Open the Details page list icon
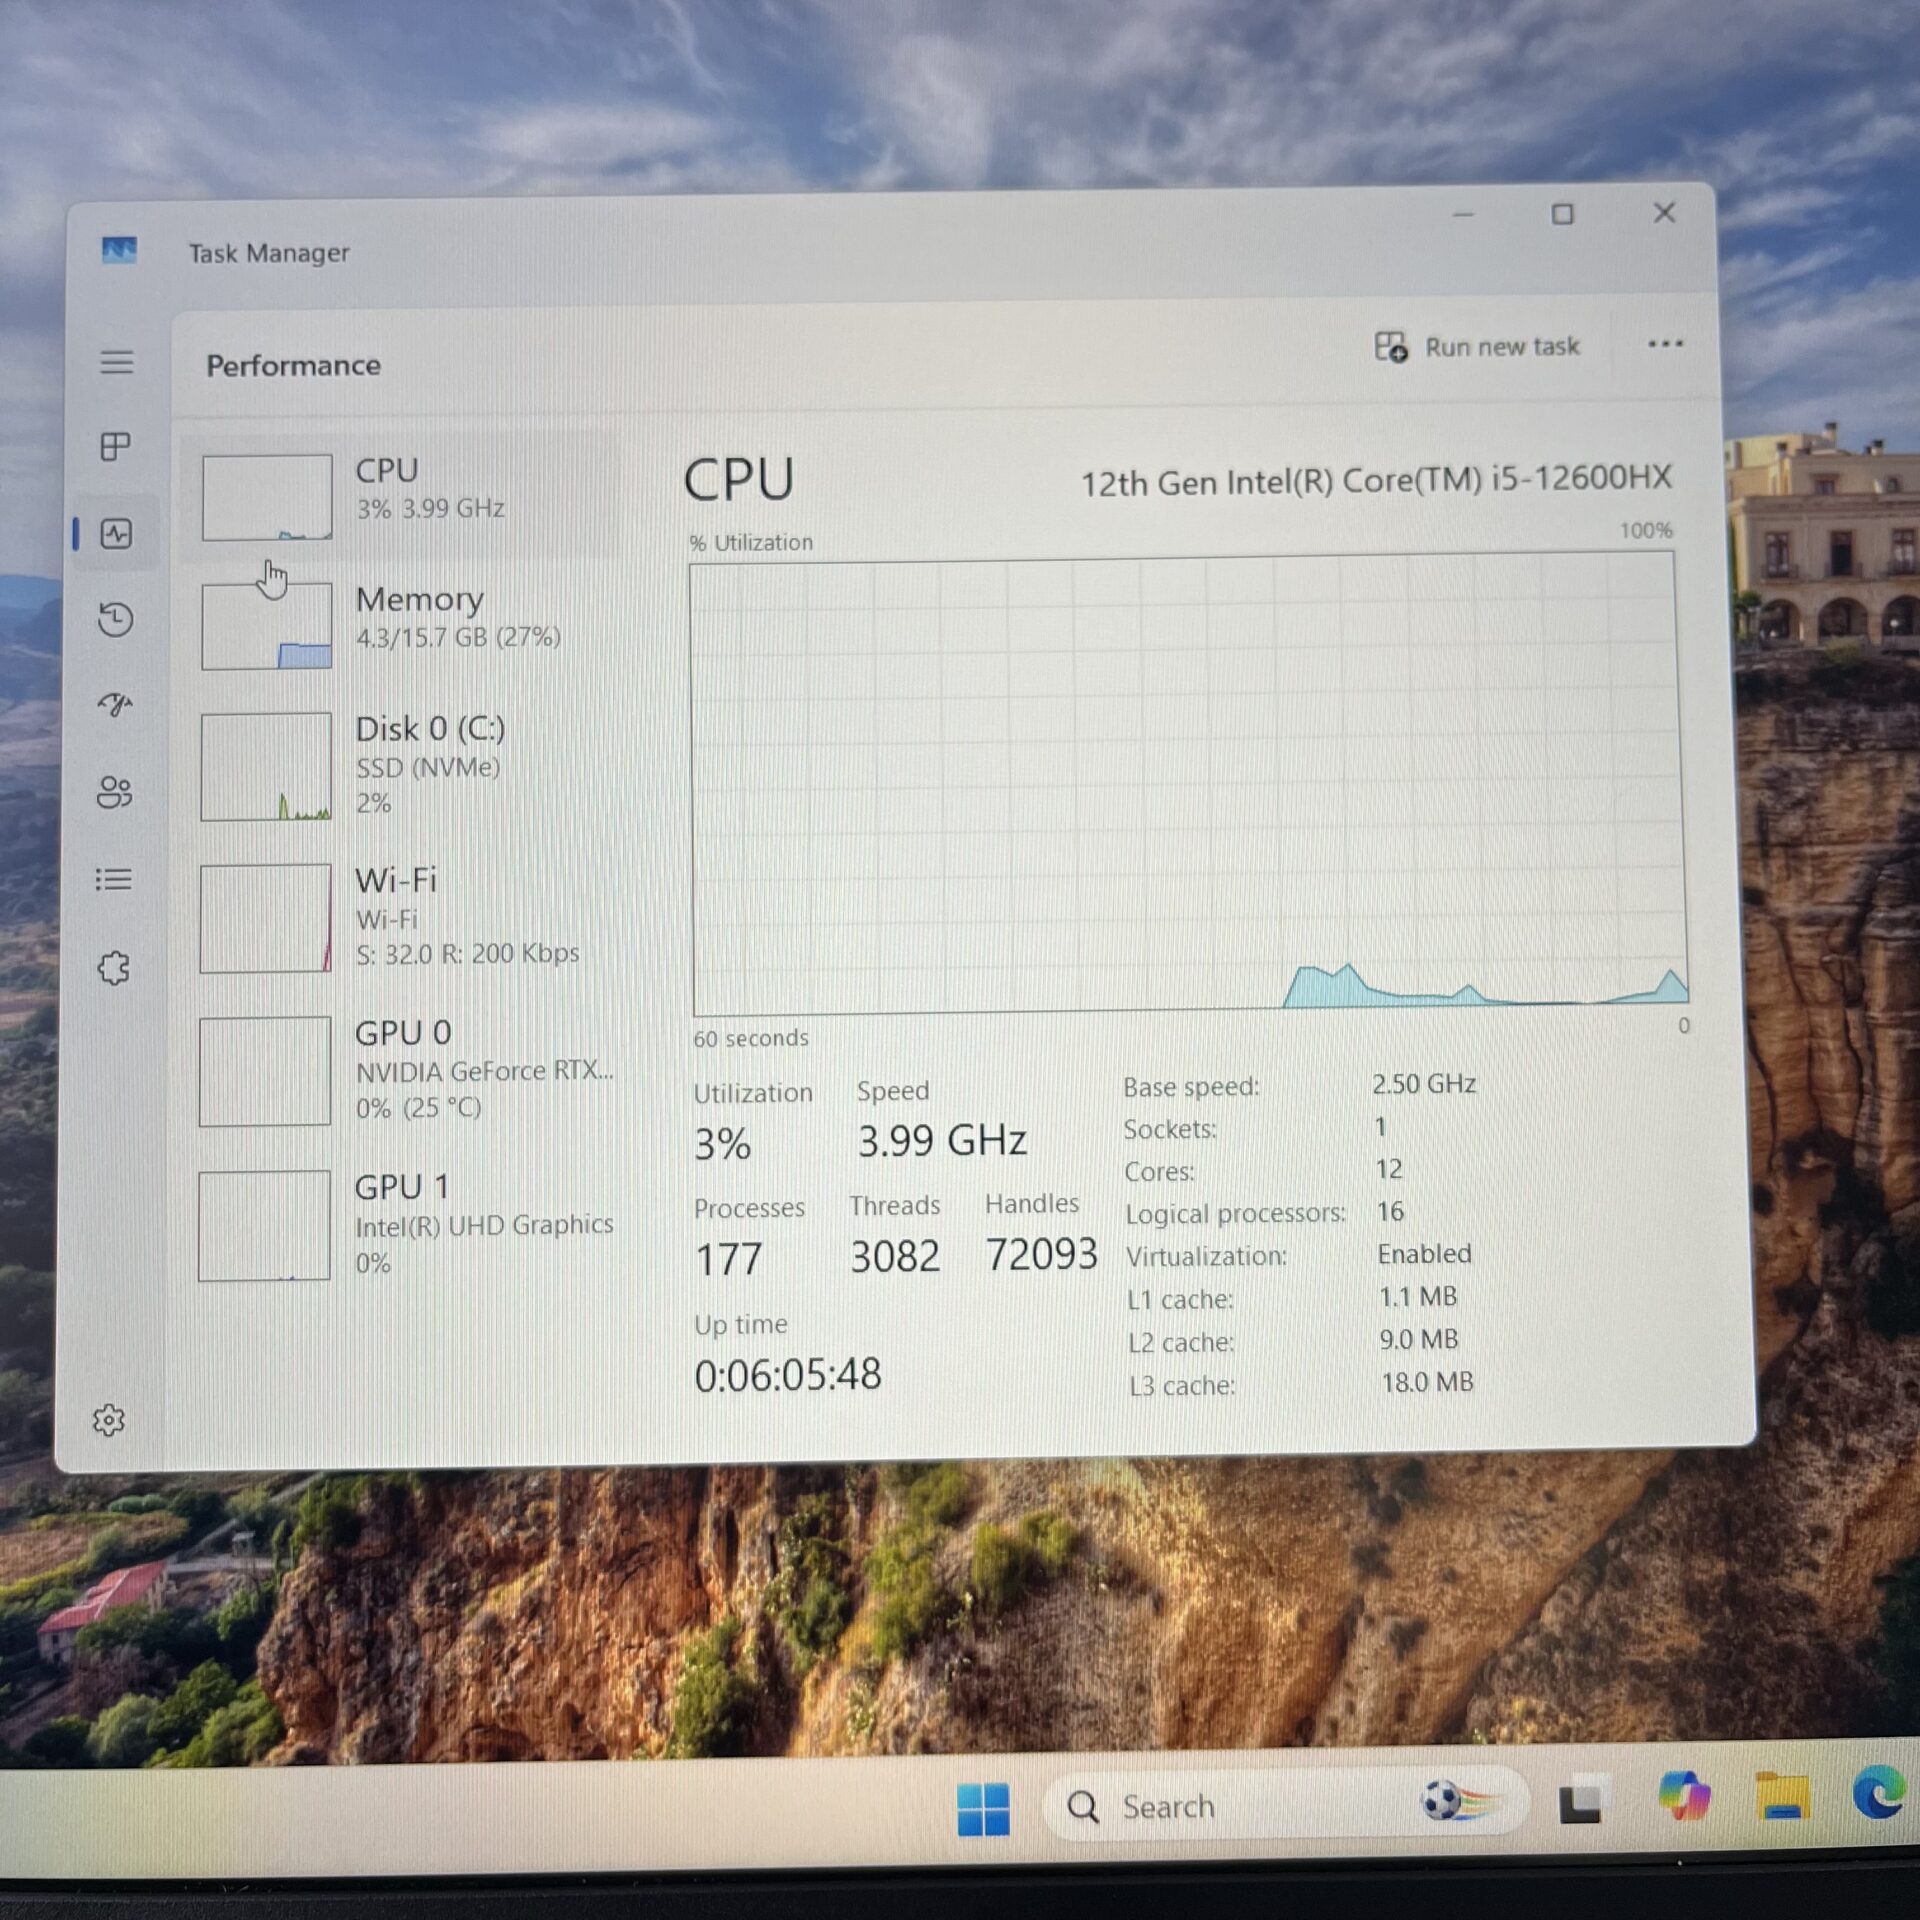The width and height of the screenshot is (1920, 1920). coord(114,879)
